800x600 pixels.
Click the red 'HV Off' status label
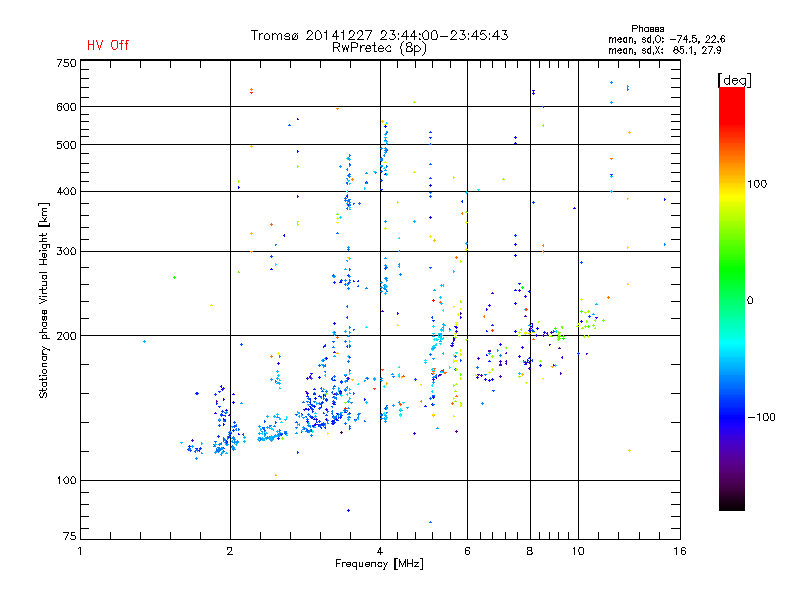(x=108, y=45)
